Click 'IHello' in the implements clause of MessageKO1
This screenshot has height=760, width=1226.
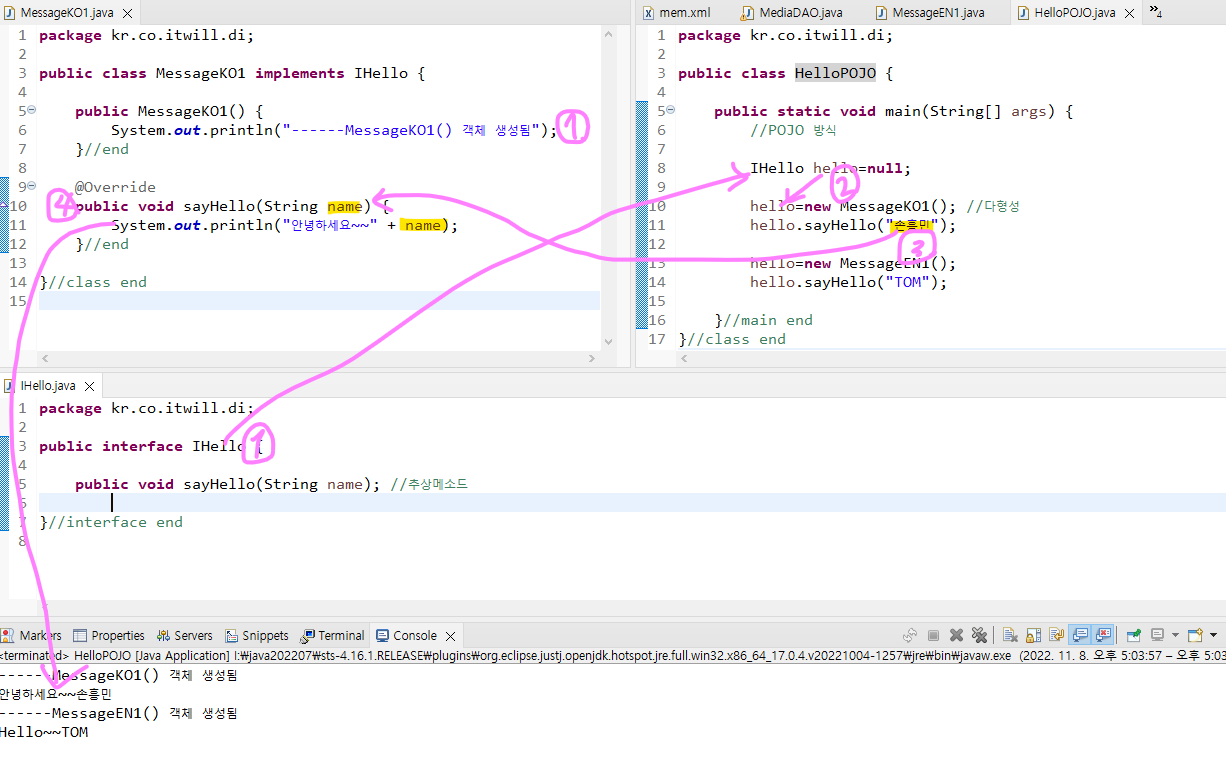381,73
